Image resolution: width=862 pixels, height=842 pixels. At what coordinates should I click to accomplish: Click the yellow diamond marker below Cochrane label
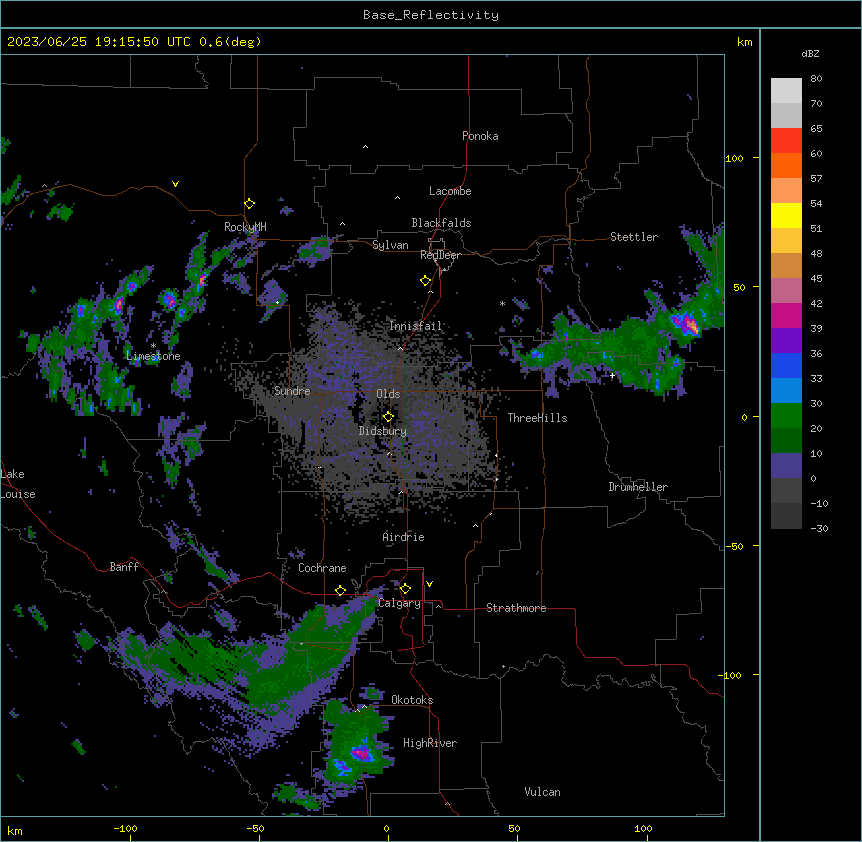click(x=340, y=590)
